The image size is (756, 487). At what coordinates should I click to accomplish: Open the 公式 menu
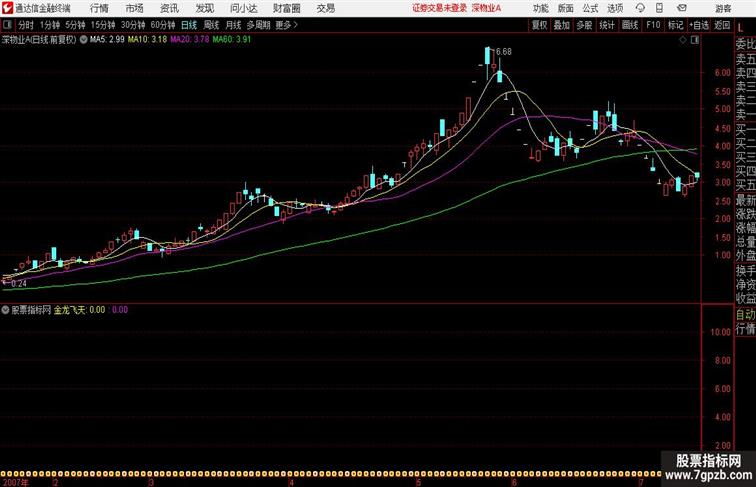click(x=590, y=8)
